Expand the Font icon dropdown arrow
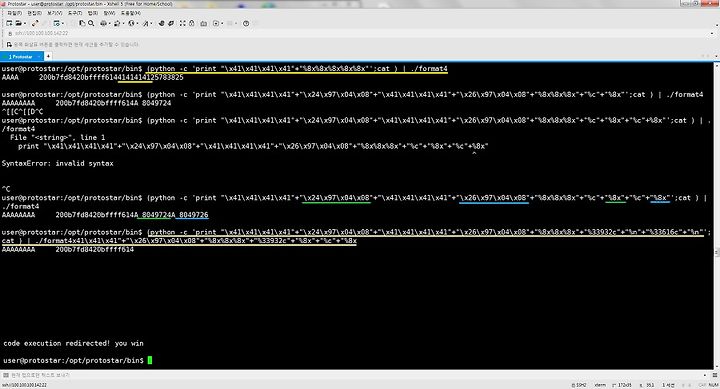Viewport: 720px width, 389px height. click(x=152, y=23)
